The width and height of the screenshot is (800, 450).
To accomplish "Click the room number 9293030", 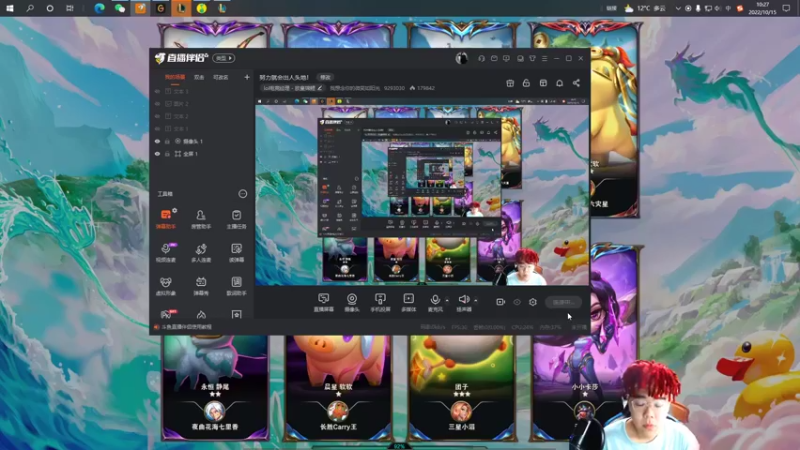I will pyautogui.click(x=394, y=88).
